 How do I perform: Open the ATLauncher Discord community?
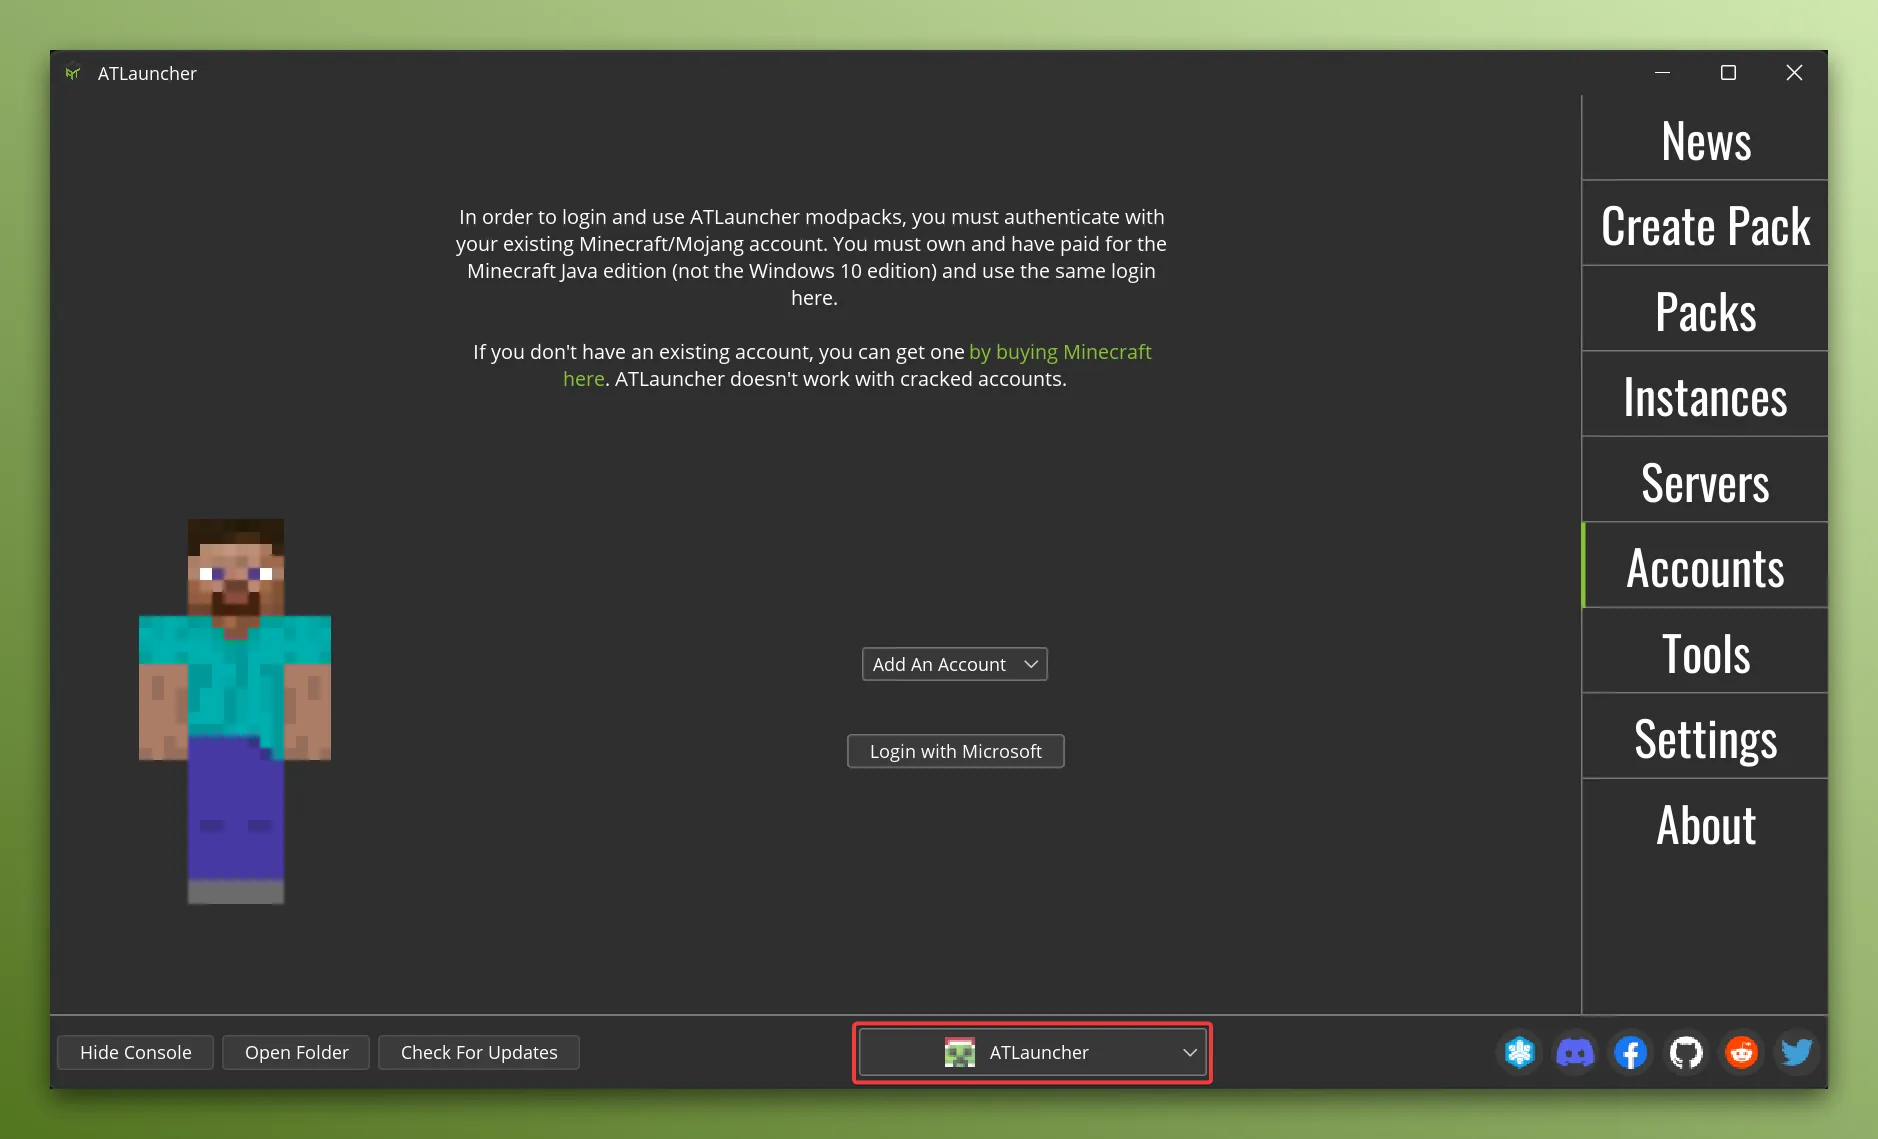click(1575, 1052)
